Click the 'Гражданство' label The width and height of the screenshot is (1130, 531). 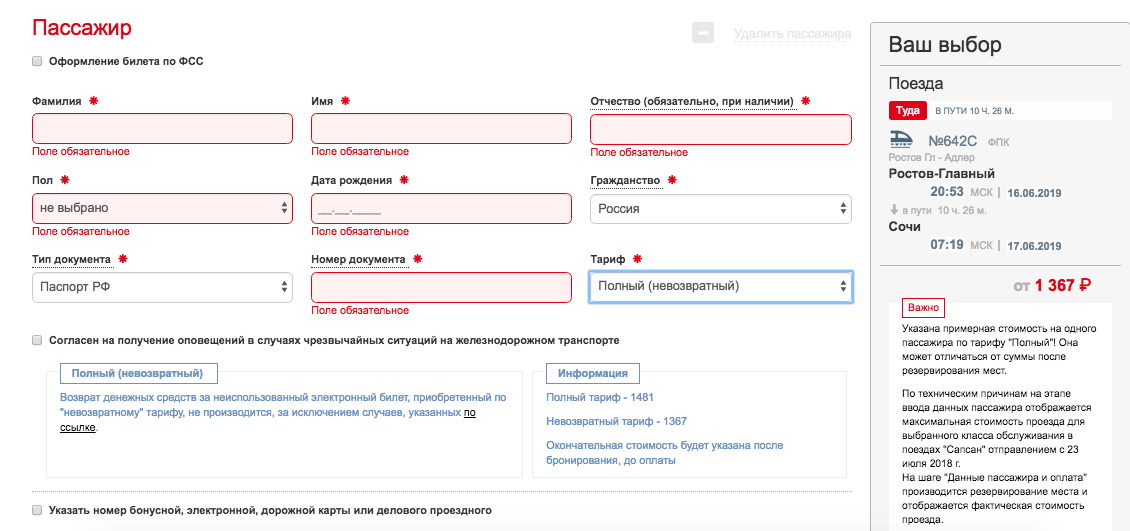point(626,180)
